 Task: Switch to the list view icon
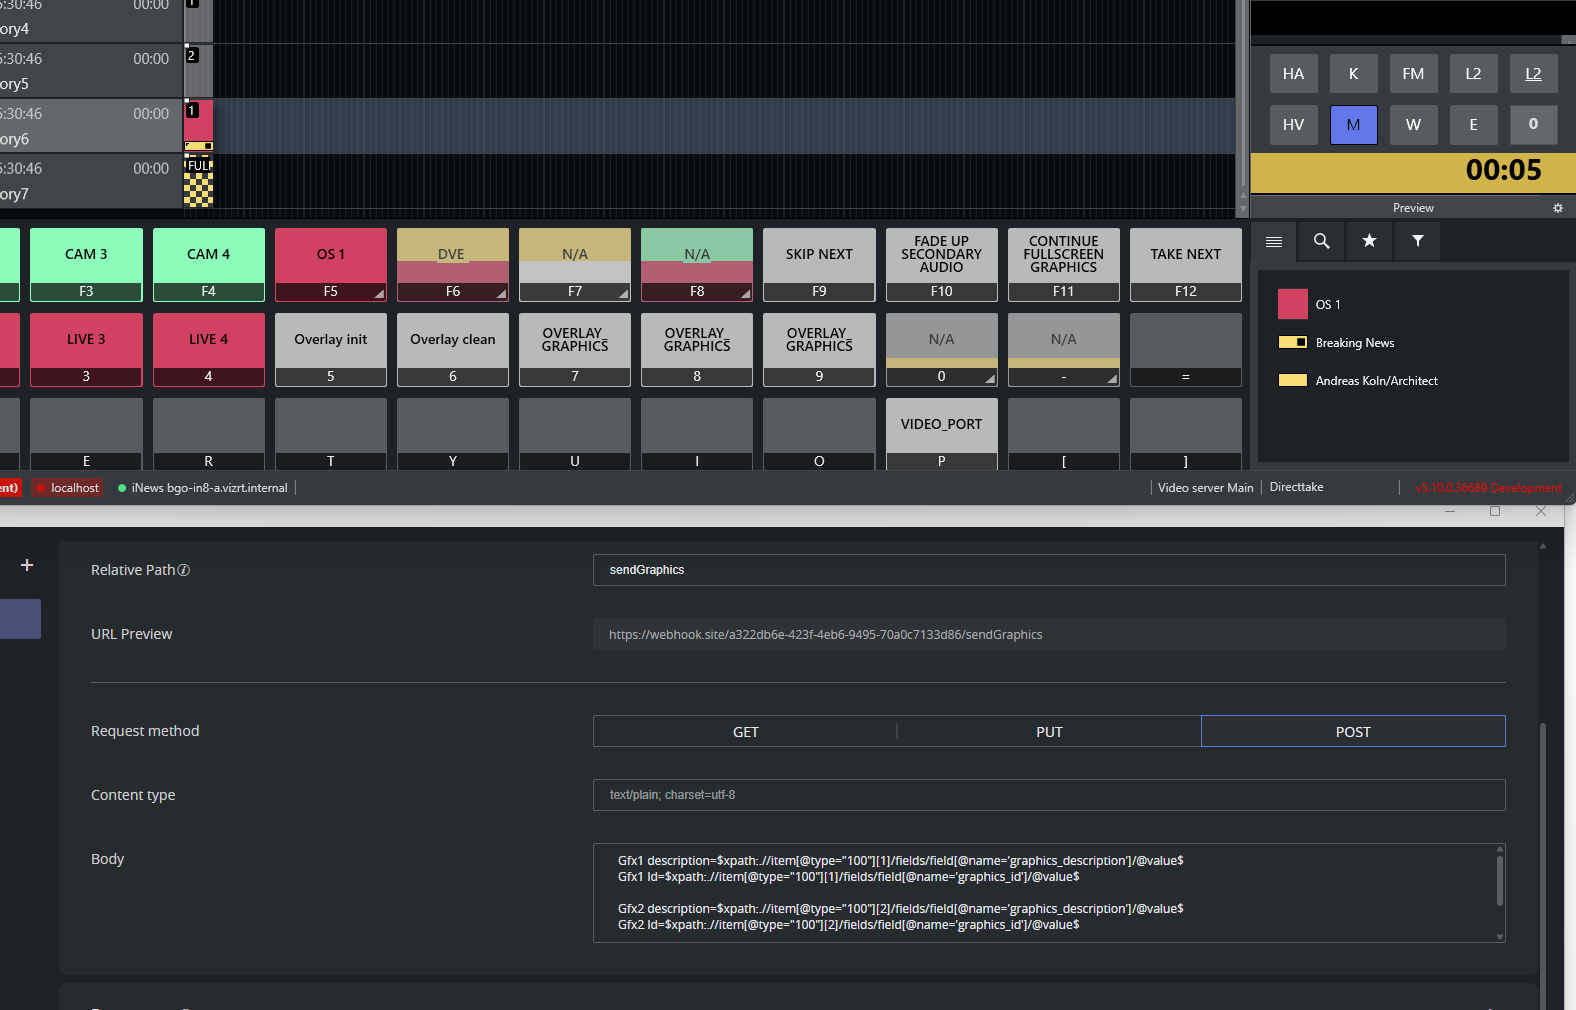1273,241
